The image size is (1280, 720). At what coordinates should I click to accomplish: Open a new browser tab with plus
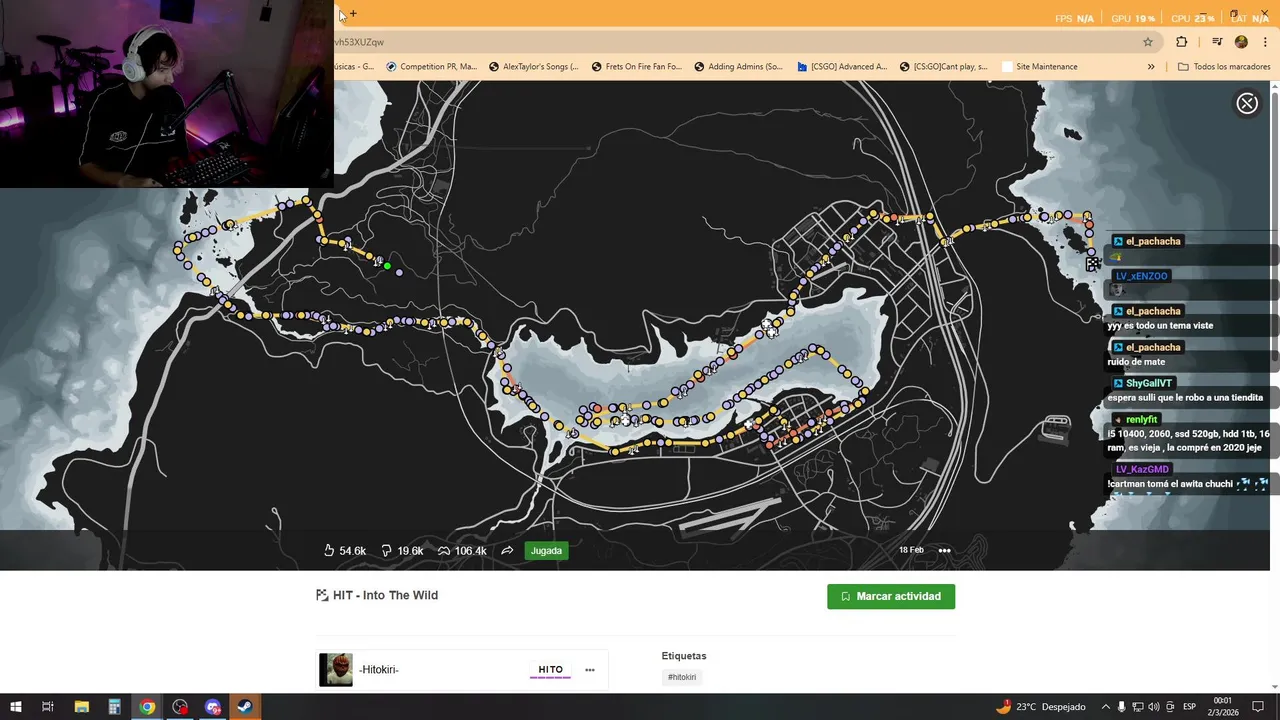353,13
